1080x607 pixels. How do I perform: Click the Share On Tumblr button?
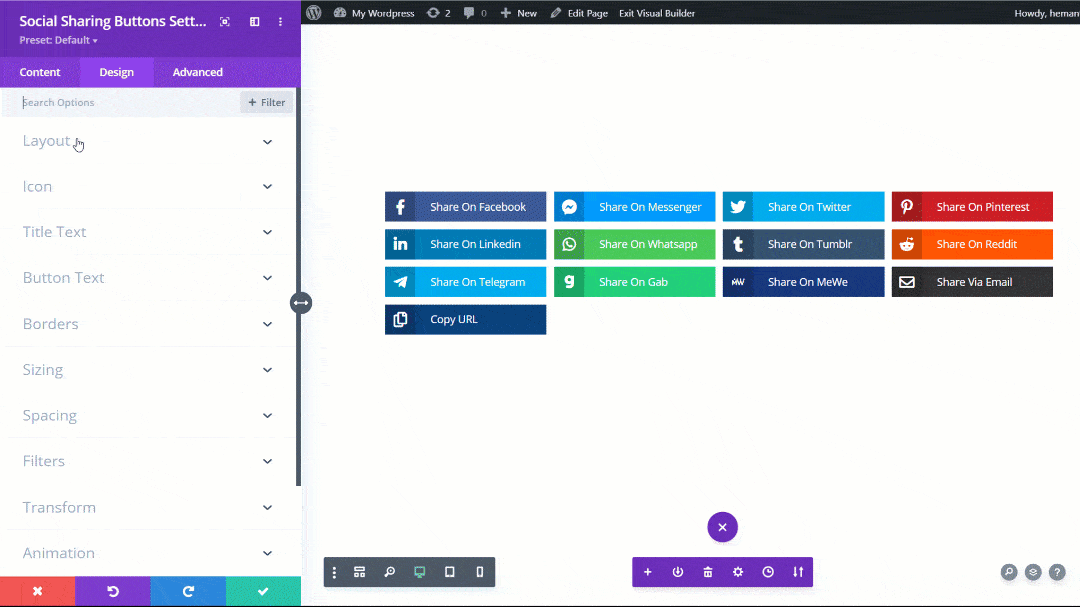(x=803, y=245)
